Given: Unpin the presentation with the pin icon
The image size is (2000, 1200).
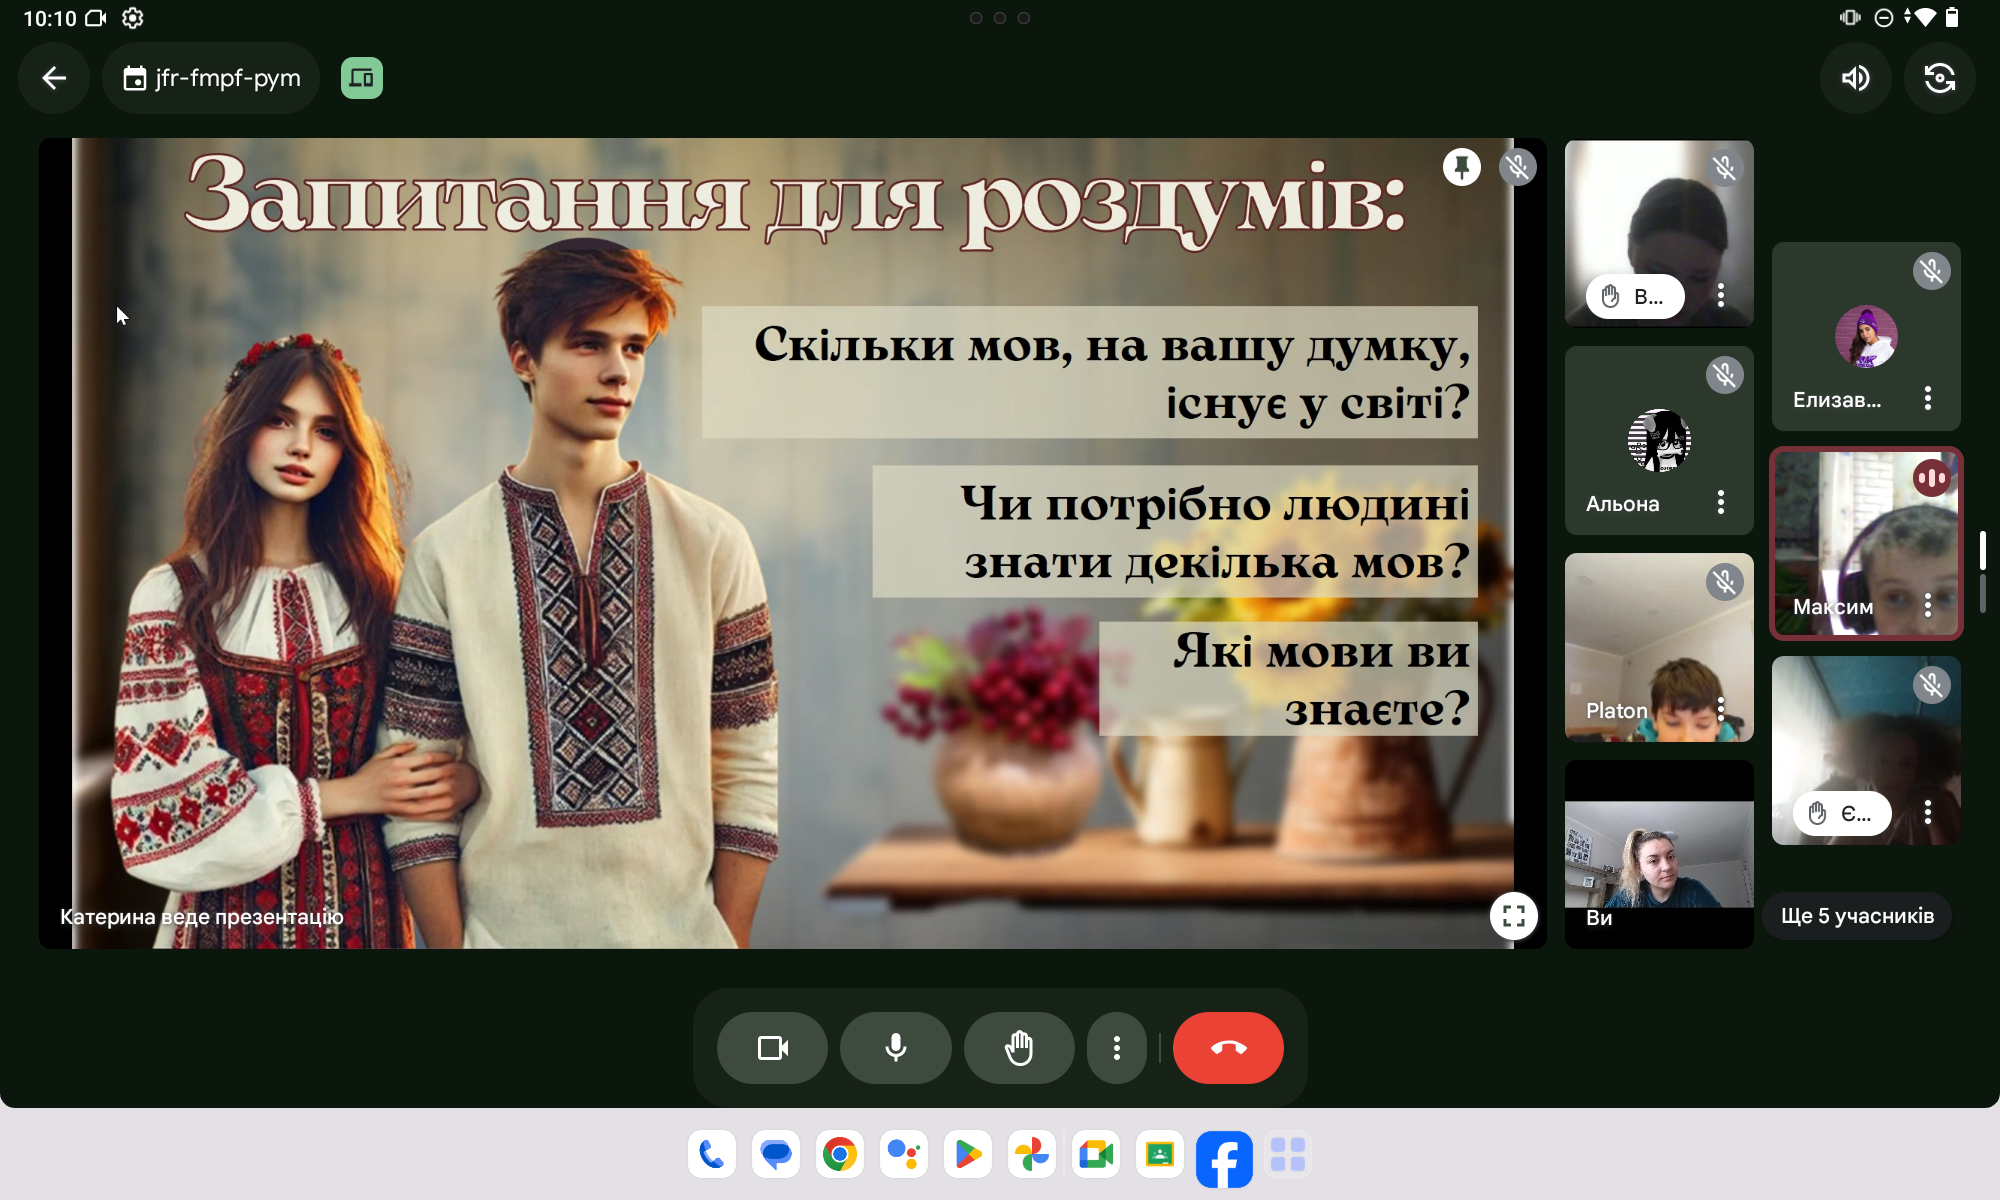Looking at the screenshot, I should click(1461, 167).
